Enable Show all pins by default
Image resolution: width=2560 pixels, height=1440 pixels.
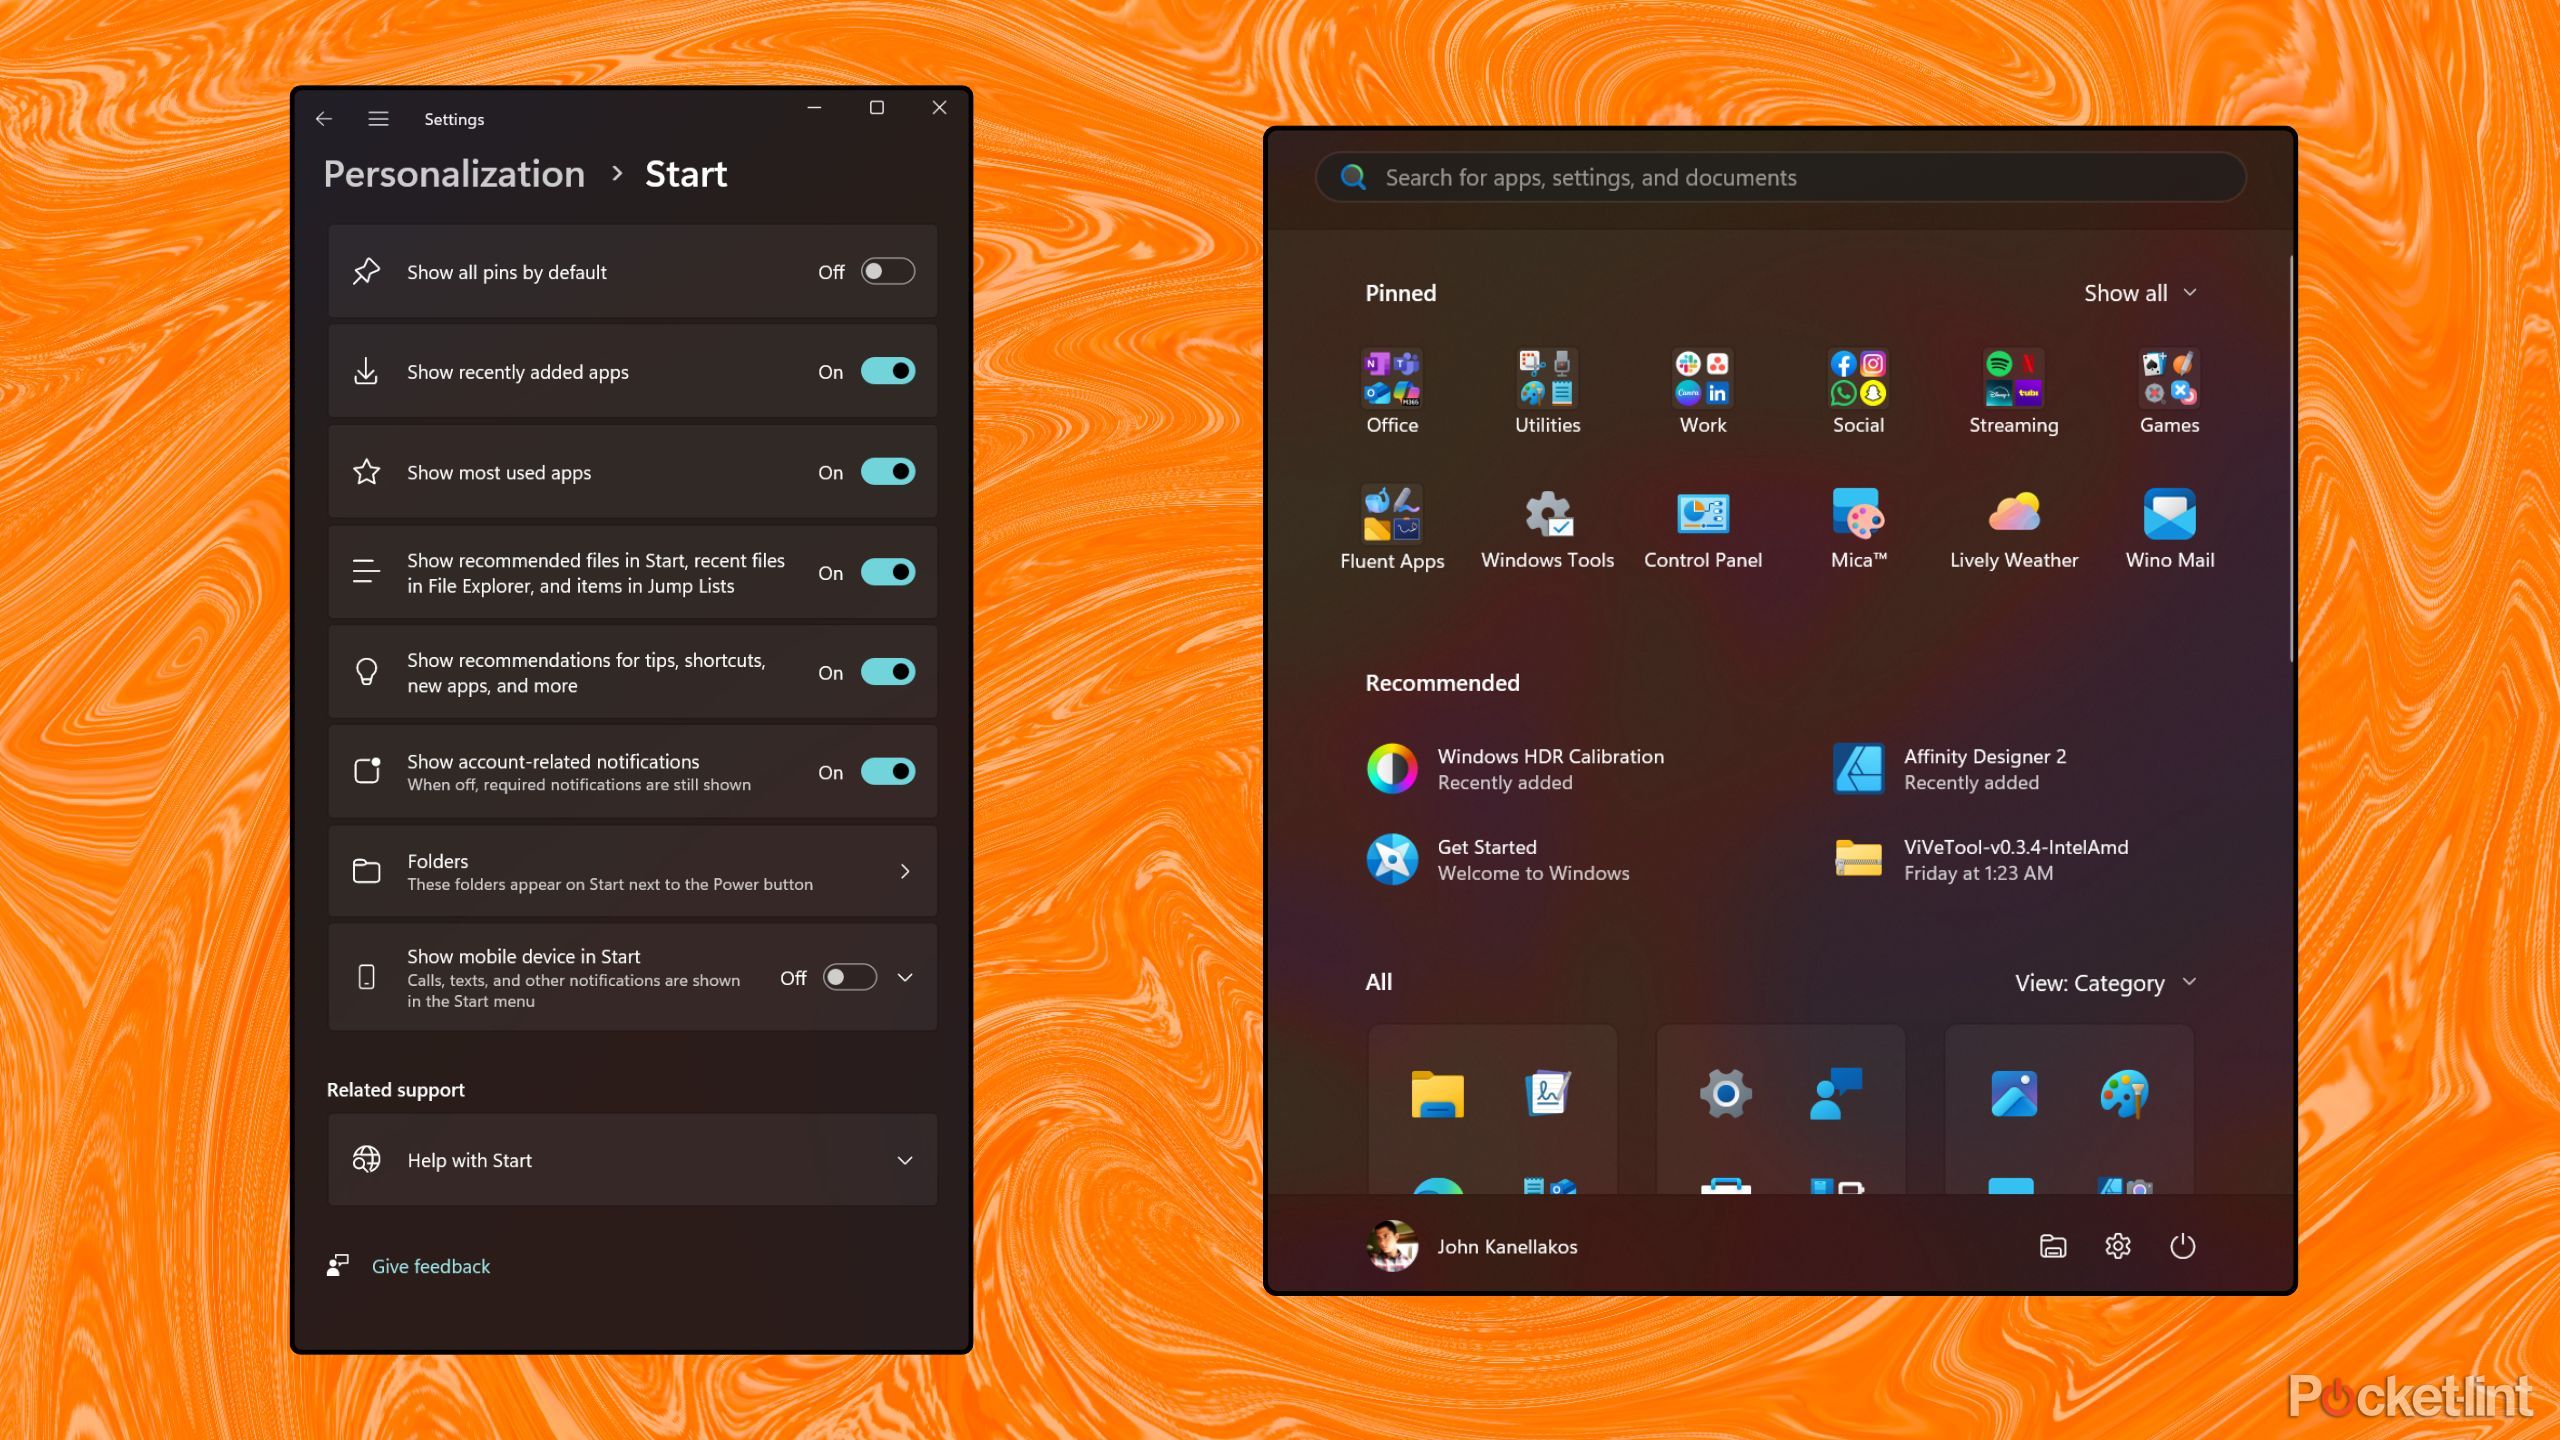click(887, 271)
